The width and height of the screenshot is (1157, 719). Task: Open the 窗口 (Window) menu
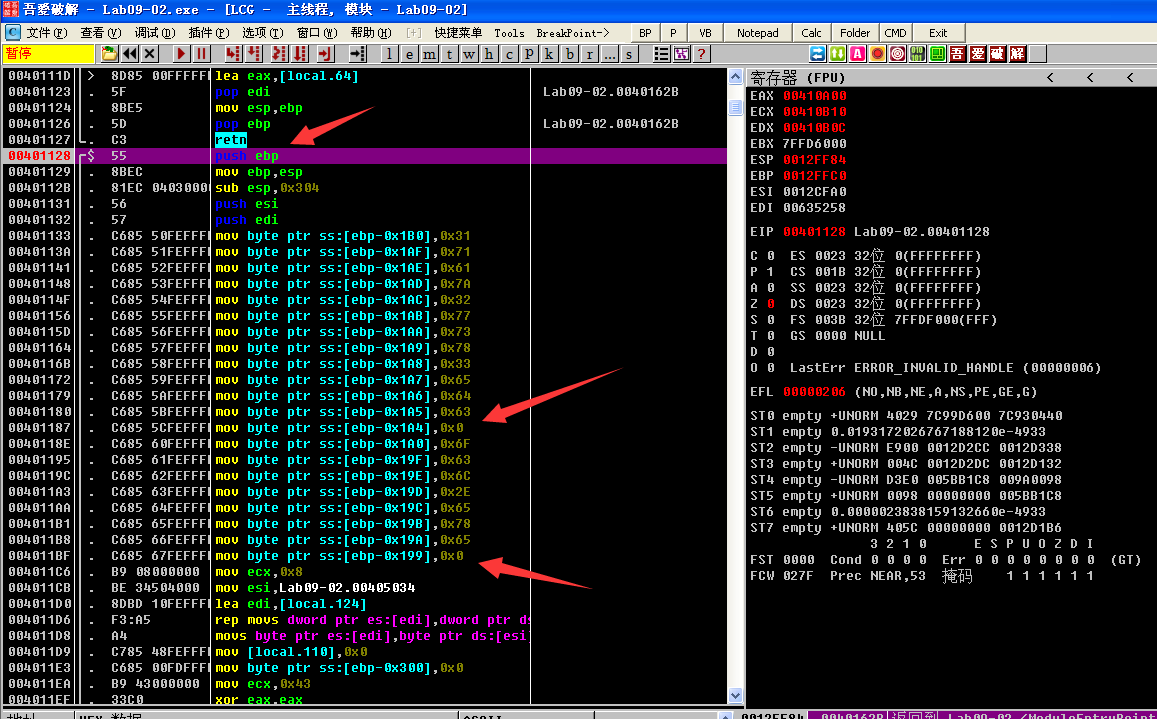(x=317, y=32)
